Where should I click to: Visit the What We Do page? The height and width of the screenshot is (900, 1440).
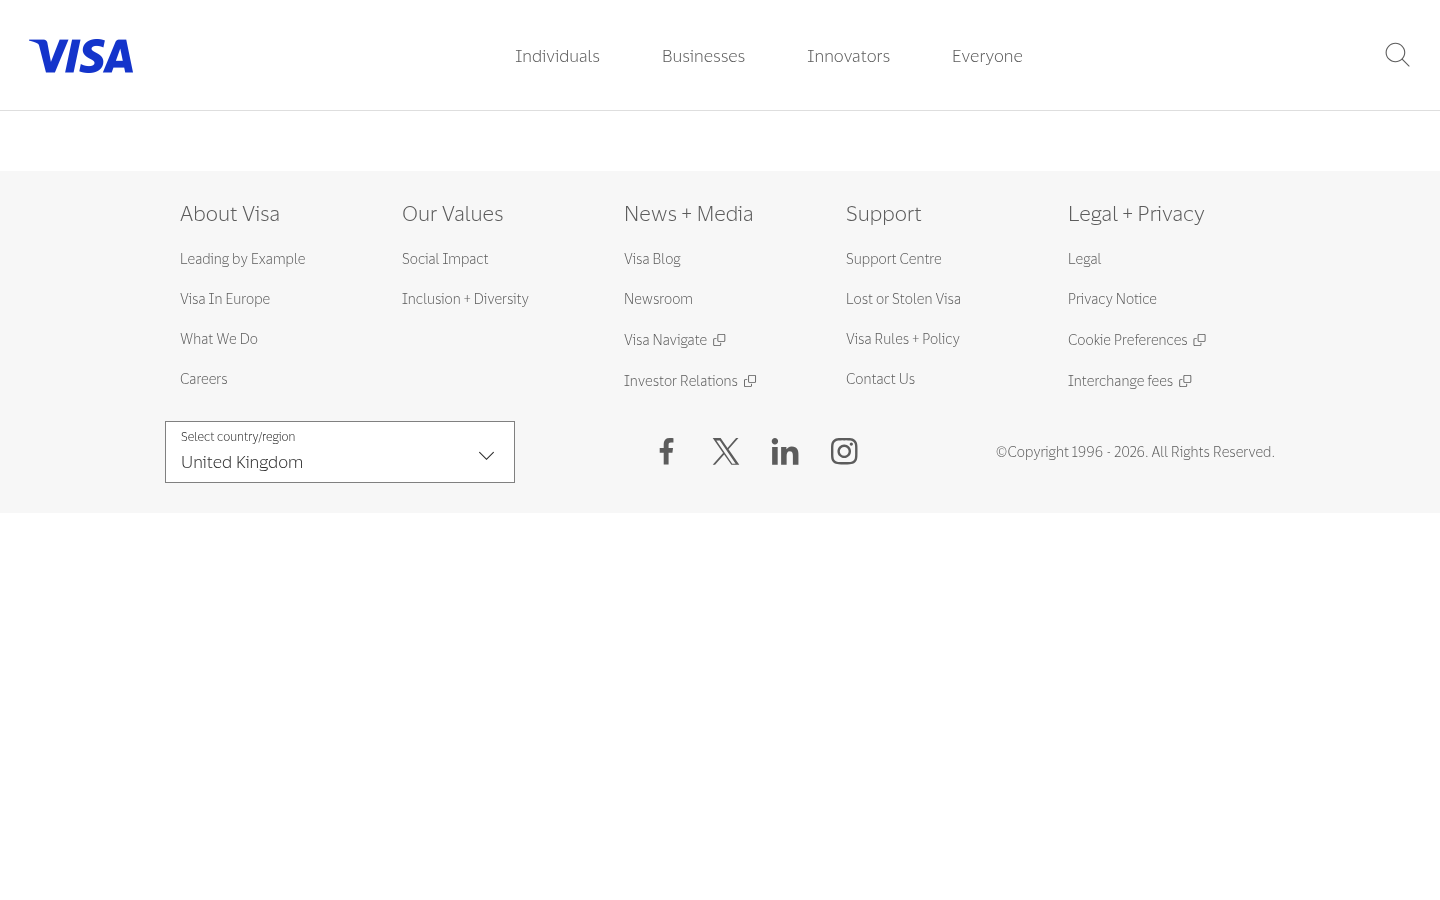pyautogui.click(x=219, y=339)
